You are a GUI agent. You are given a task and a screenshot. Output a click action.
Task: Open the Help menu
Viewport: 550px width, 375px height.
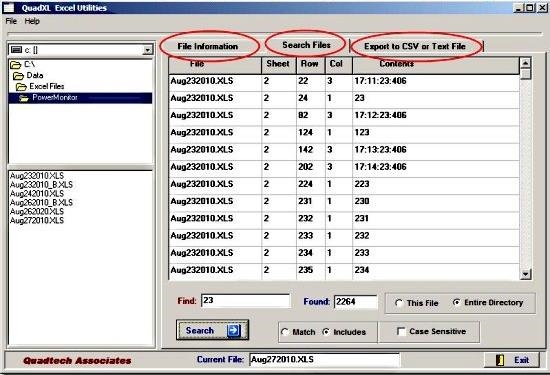tap(32, 21)
